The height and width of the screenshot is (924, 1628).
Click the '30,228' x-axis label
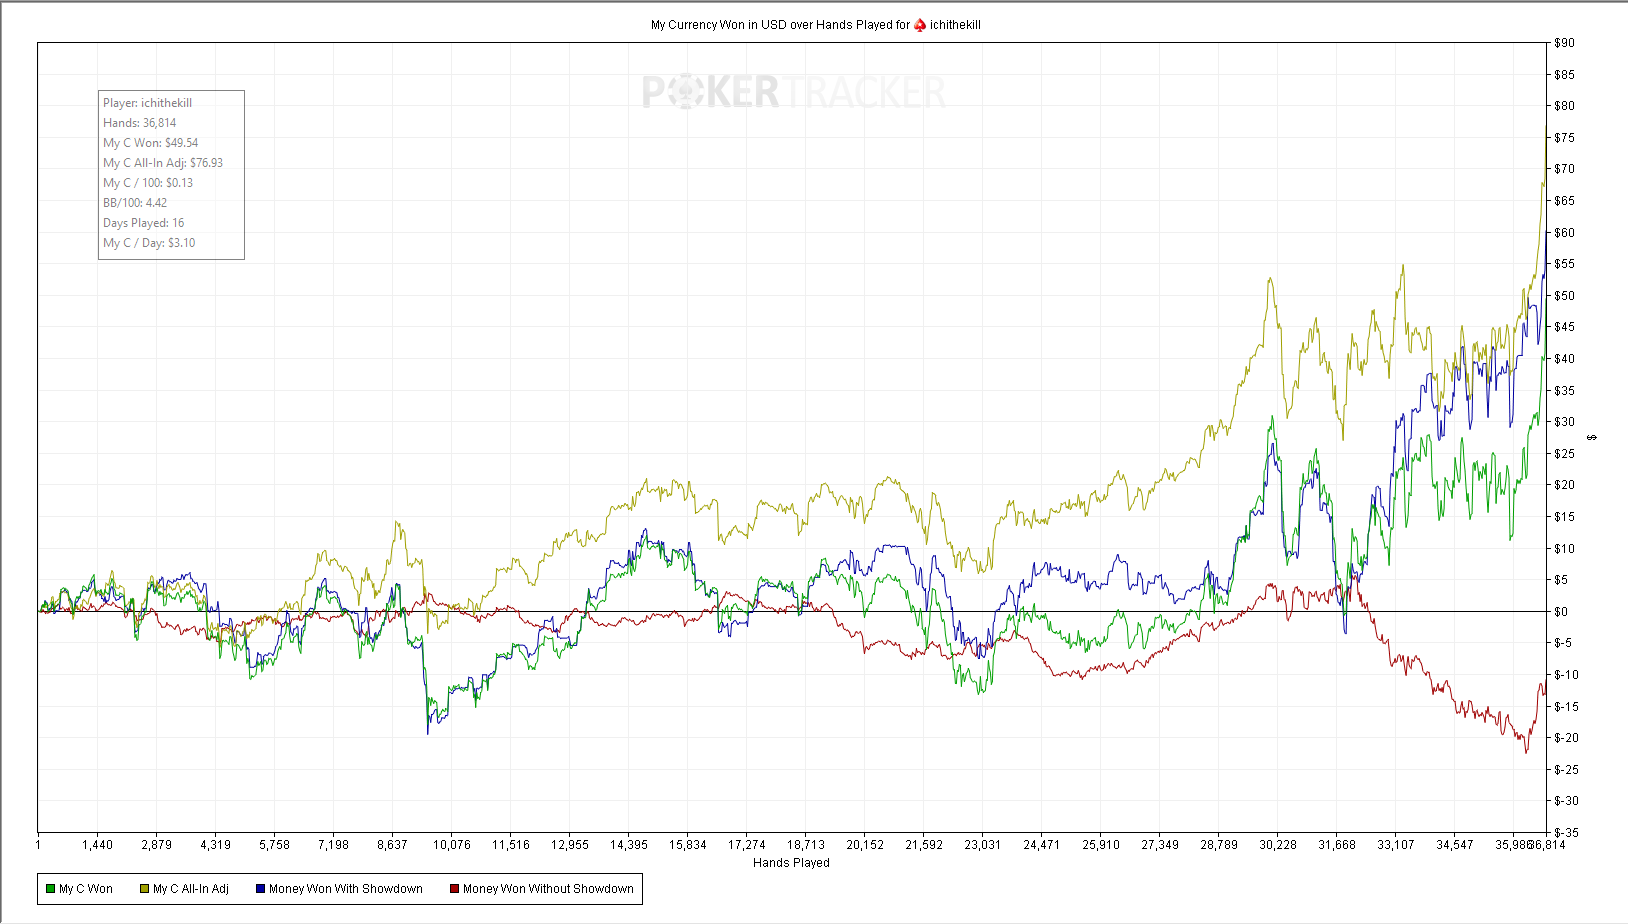tap(1278, 845)
